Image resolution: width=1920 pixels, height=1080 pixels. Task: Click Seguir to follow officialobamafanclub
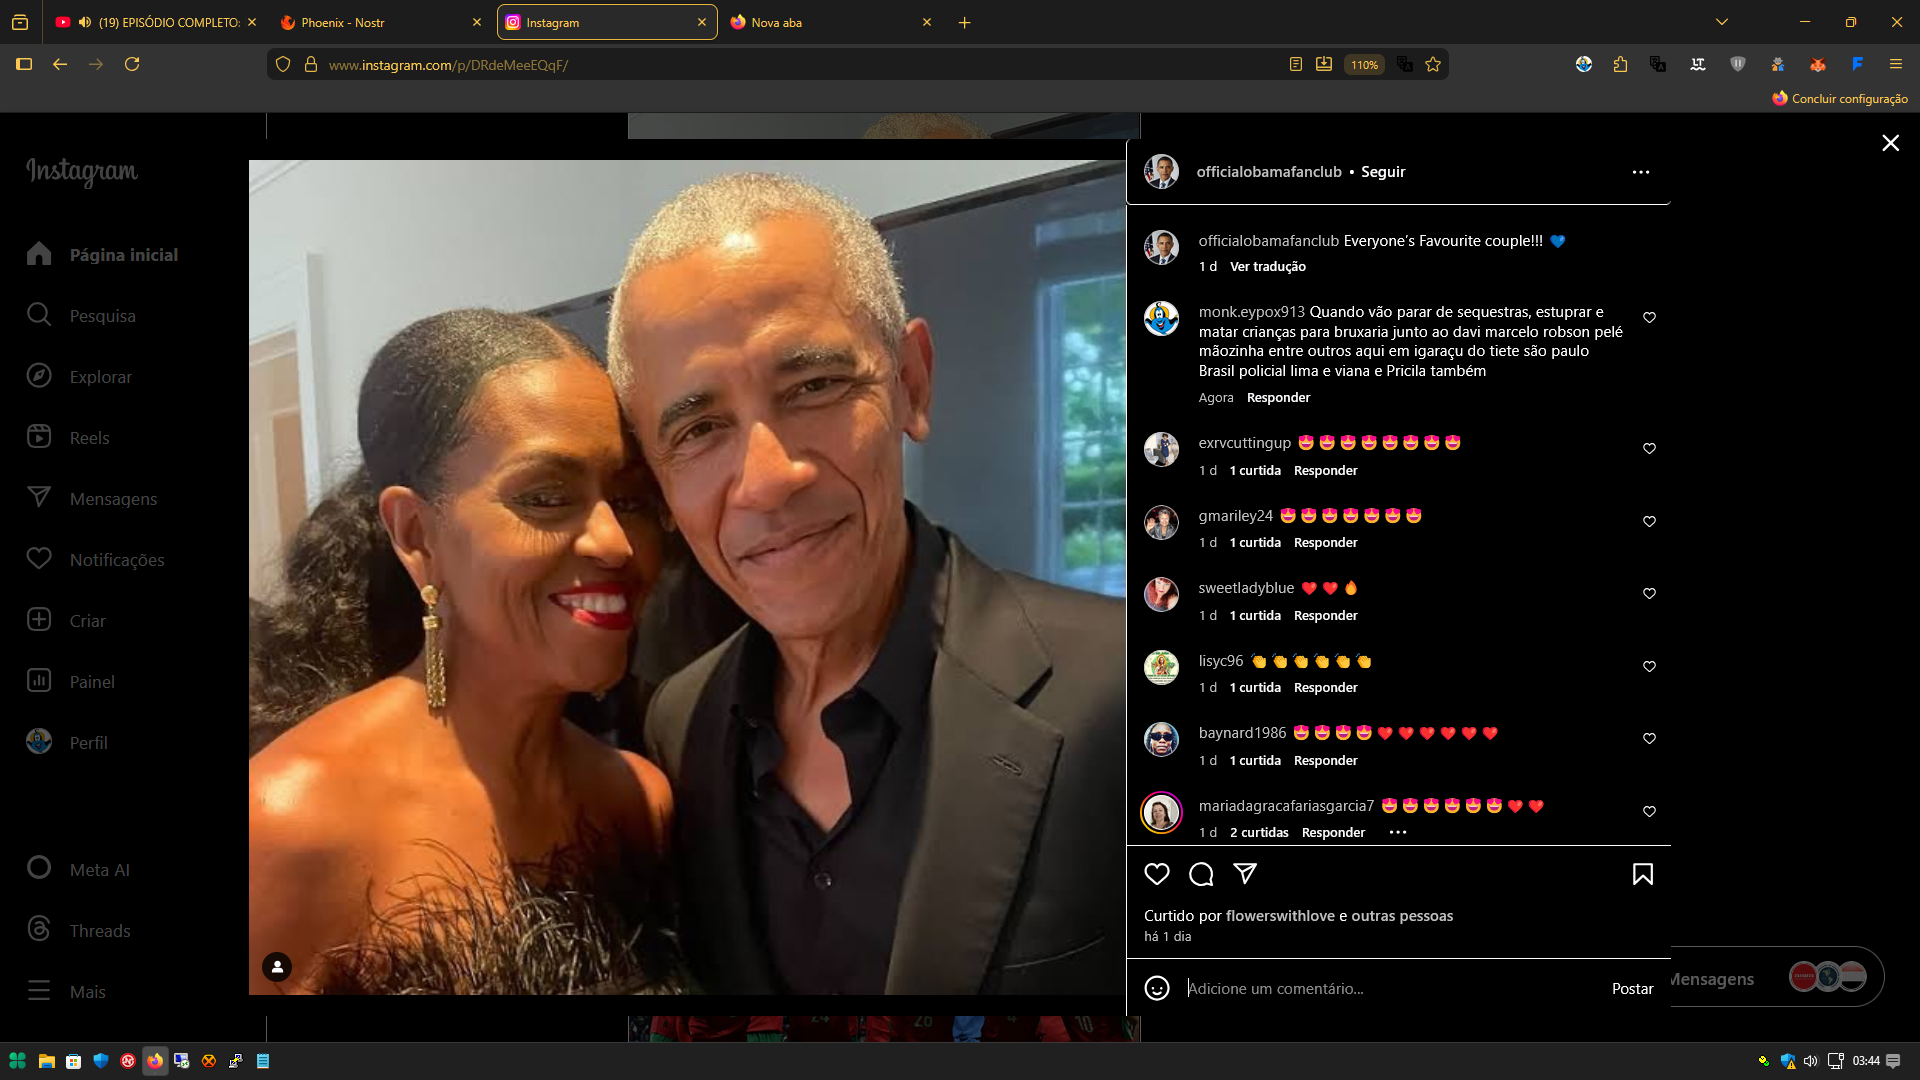tap(1383, 172)
